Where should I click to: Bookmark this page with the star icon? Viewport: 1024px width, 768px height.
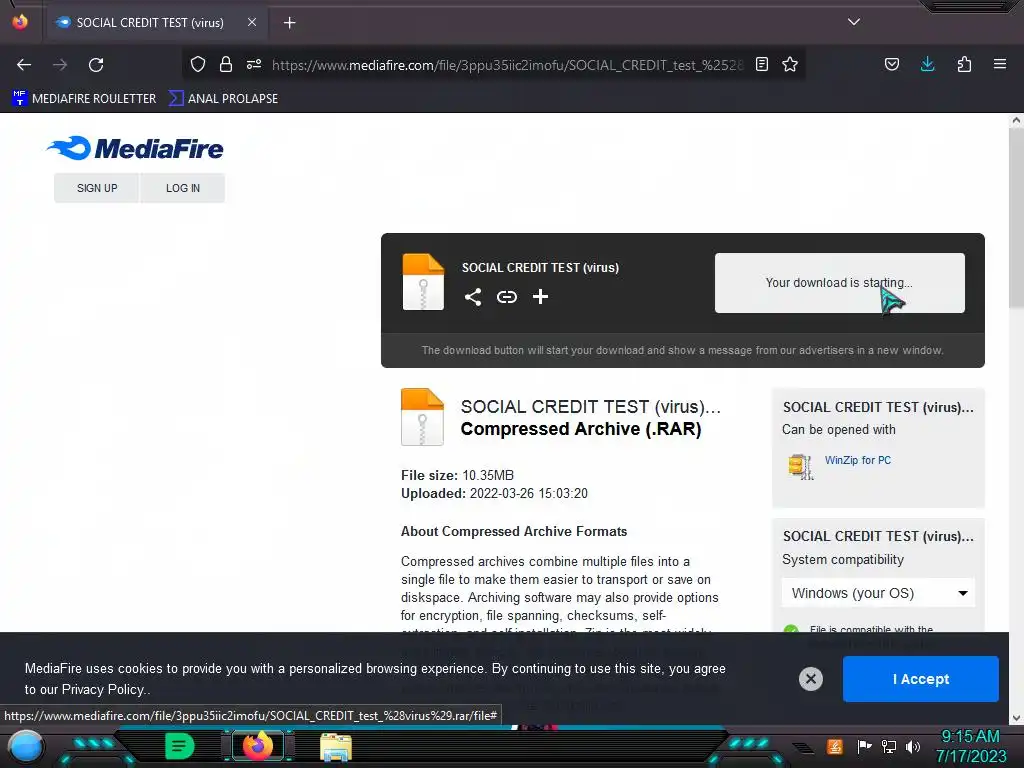pos(790,64)
